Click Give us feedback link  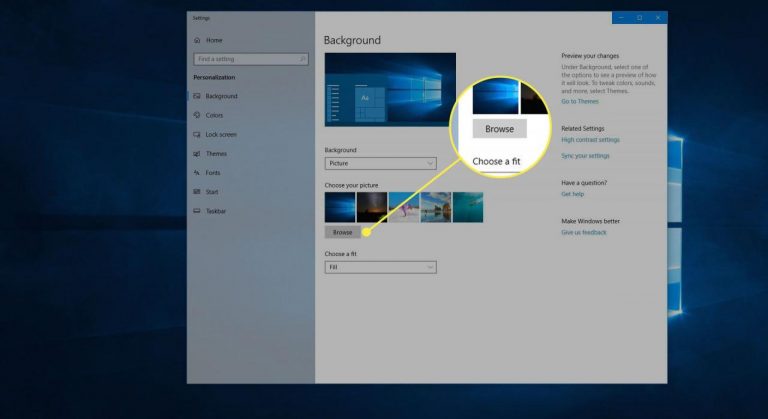pos(584,232)
